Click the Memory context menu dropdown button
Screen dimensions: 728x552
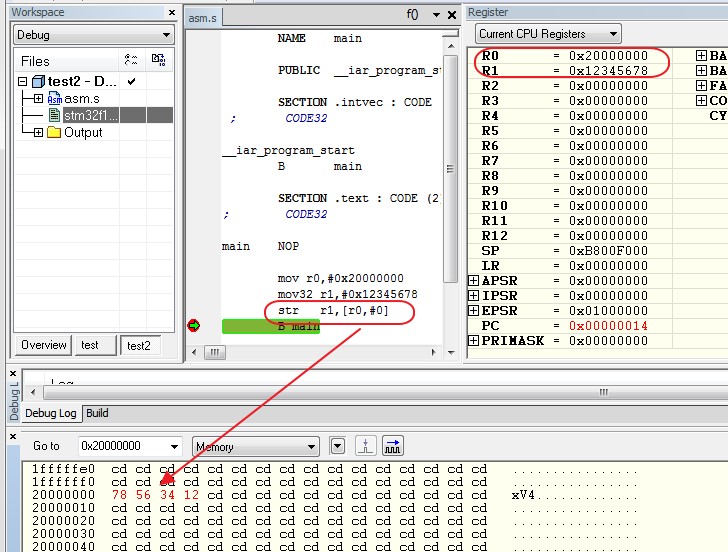pos(338,447)
